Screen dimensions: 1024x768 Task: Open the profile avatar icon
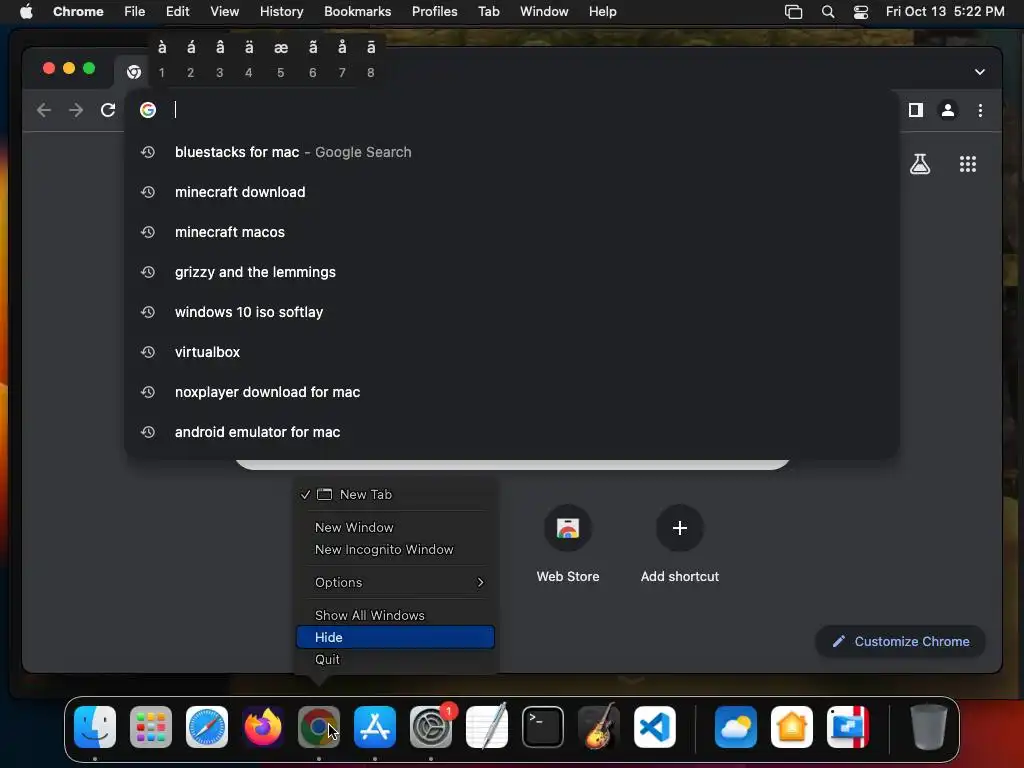[948, 110]
